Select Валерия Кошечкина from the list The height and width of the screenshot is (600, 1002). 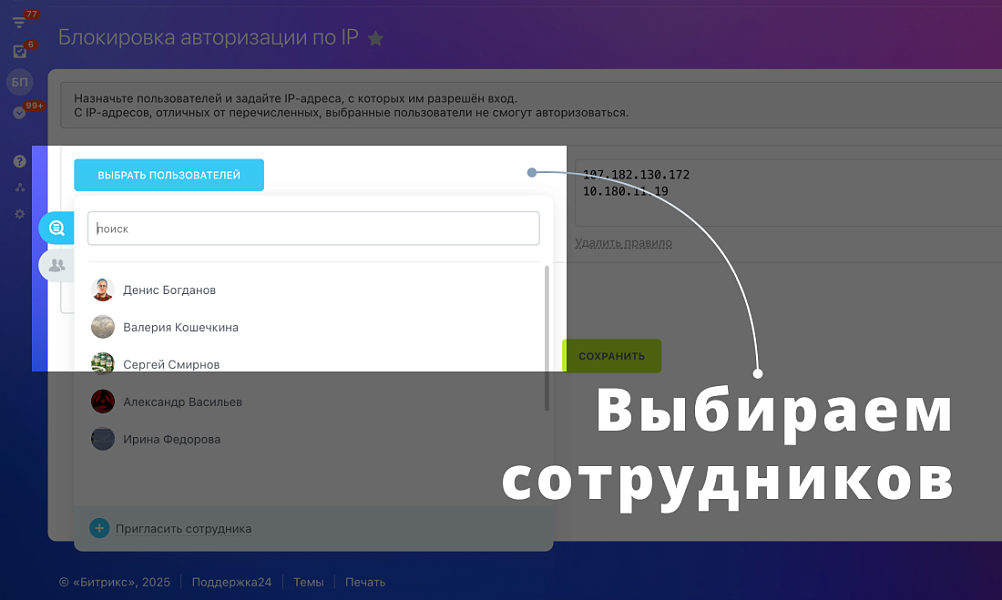180,327
